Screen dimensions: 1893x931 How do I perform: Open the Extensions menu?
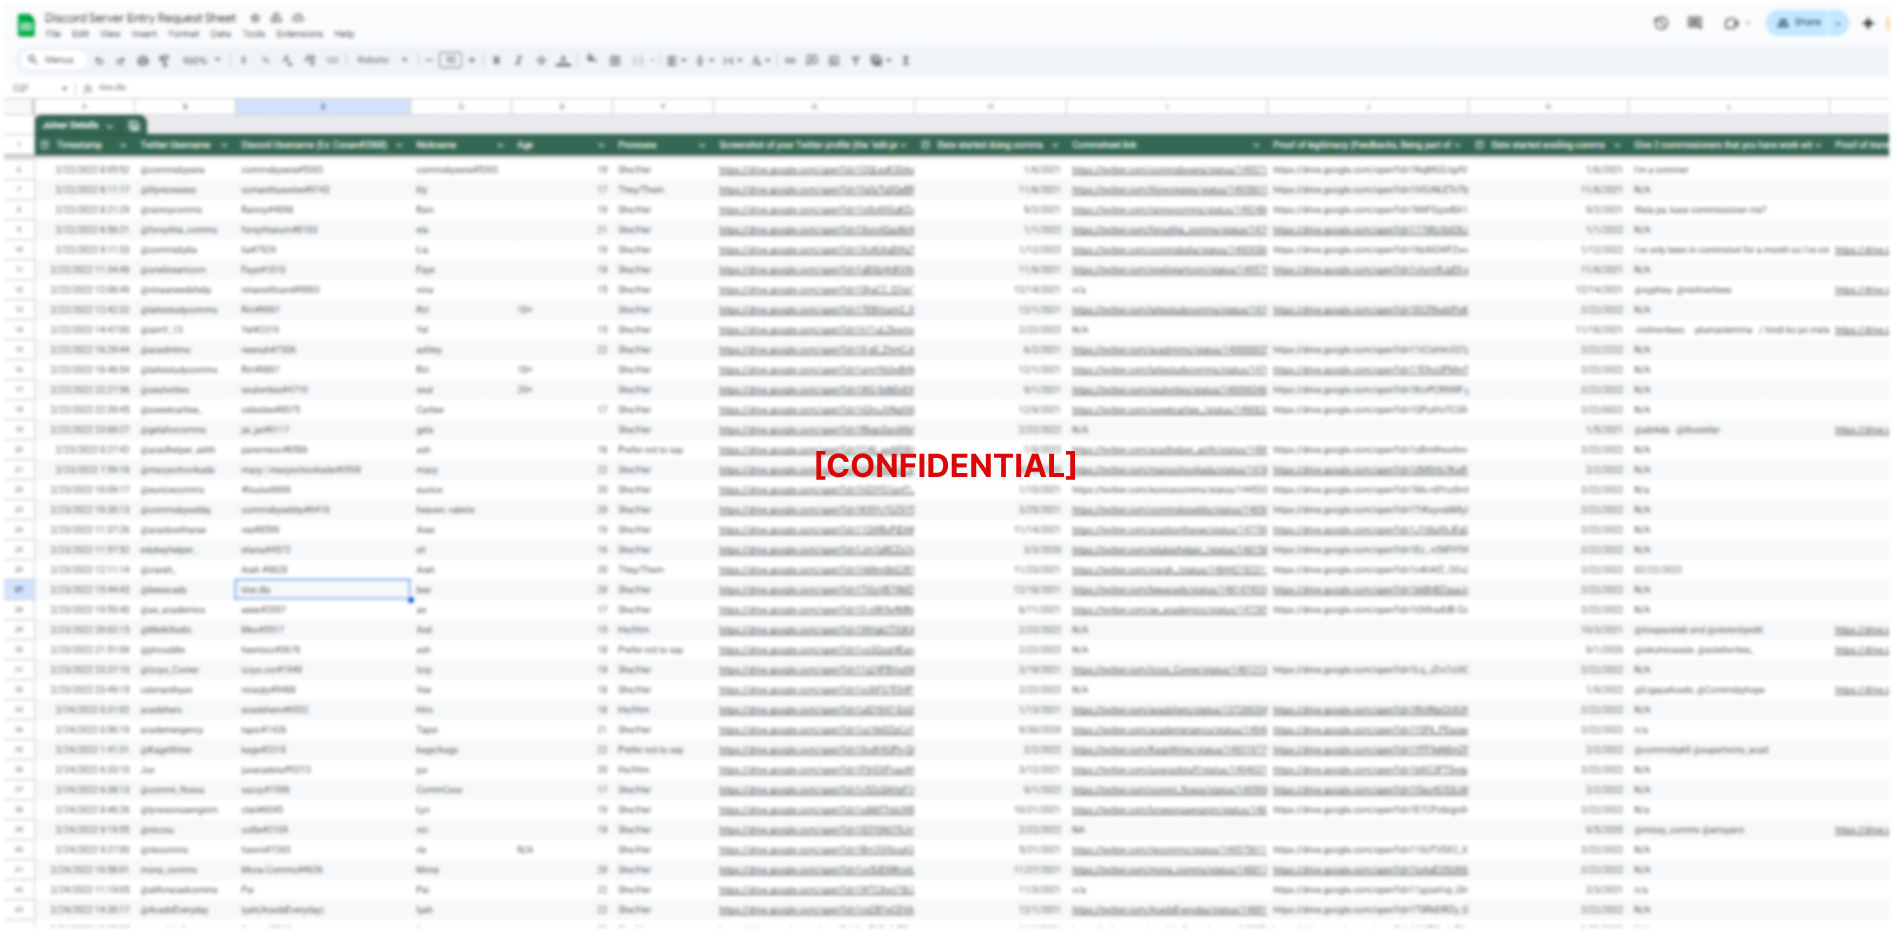pyautogui.click(x=300, y=34)
